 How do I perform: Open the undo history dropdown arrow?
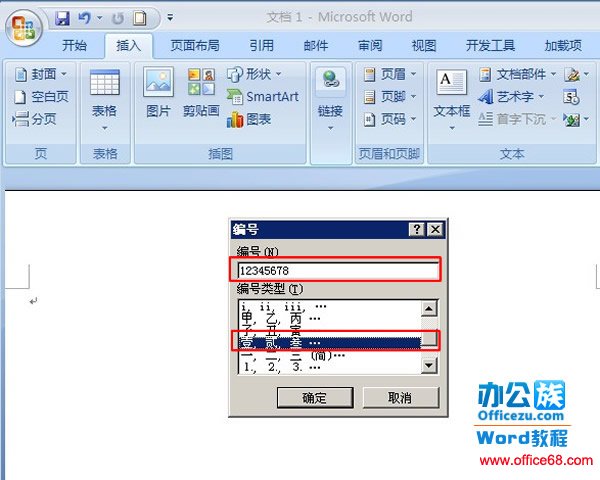99,18
